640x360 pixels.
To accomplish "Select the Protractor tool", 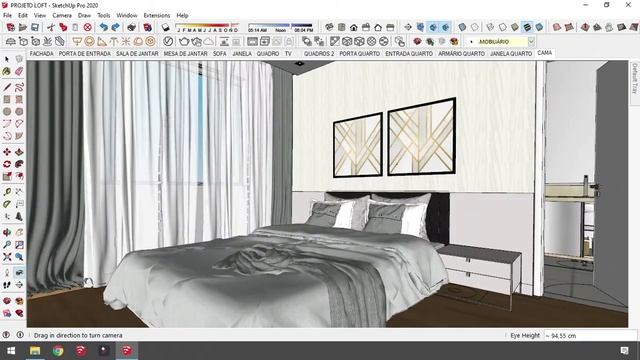I will coord(7,204).
